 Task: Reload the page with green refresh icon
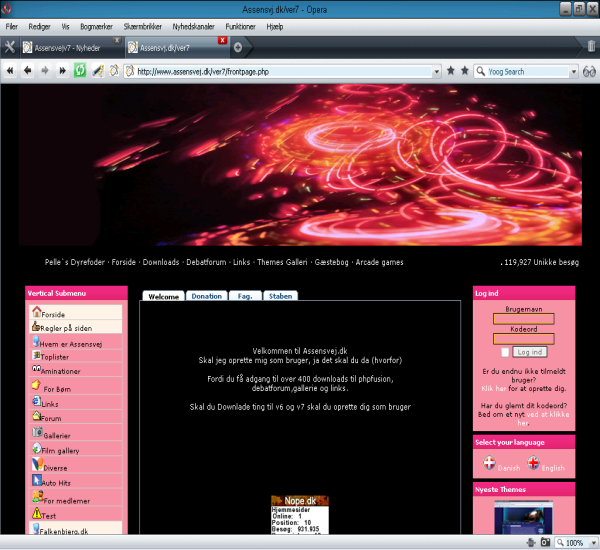coord(80,70)
